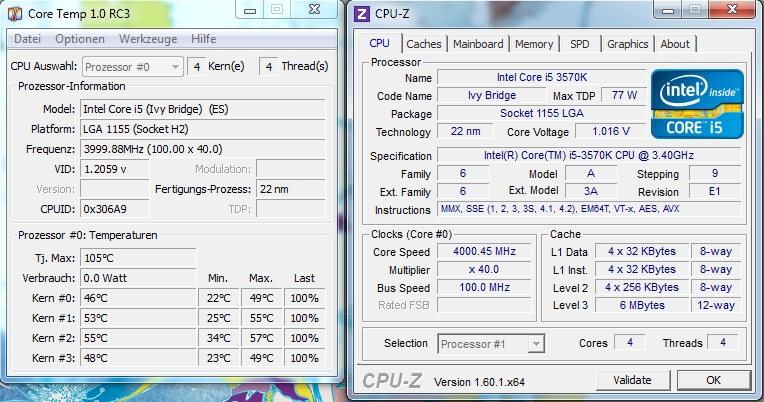
Task: Click the Tj. Max value 105°C
Action: tap(138, 258)
